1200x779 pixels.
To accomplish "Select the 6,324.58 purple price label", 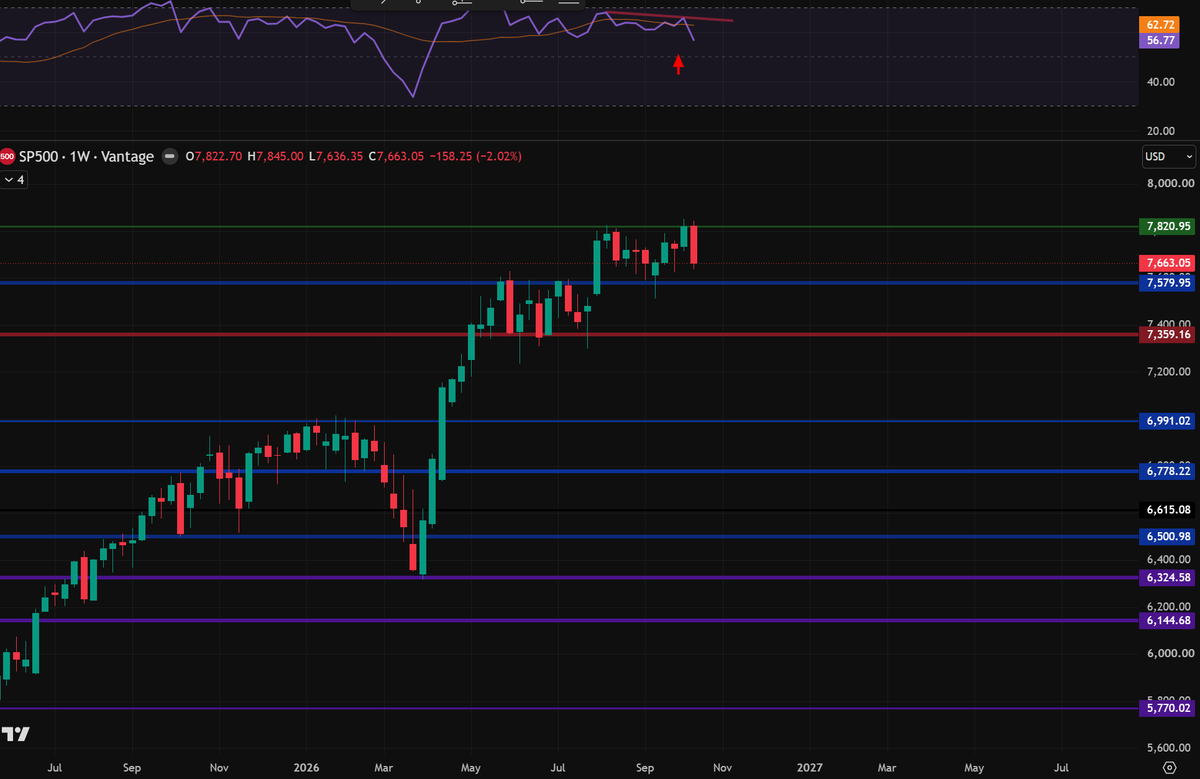I will pos(1168,577).
